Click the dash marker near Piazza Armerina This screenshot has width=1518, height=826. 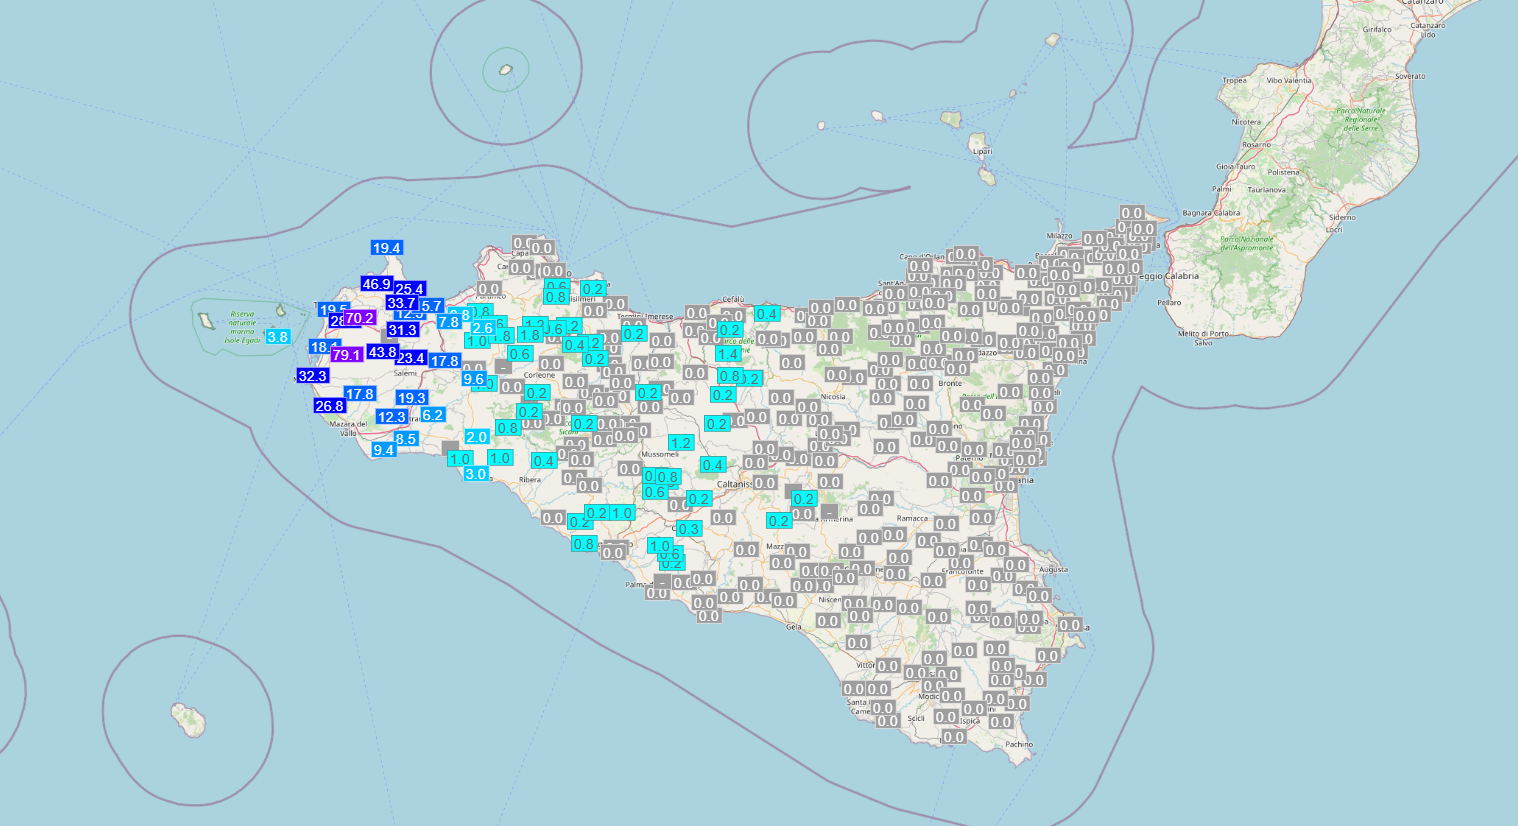(x=829, y=511)
